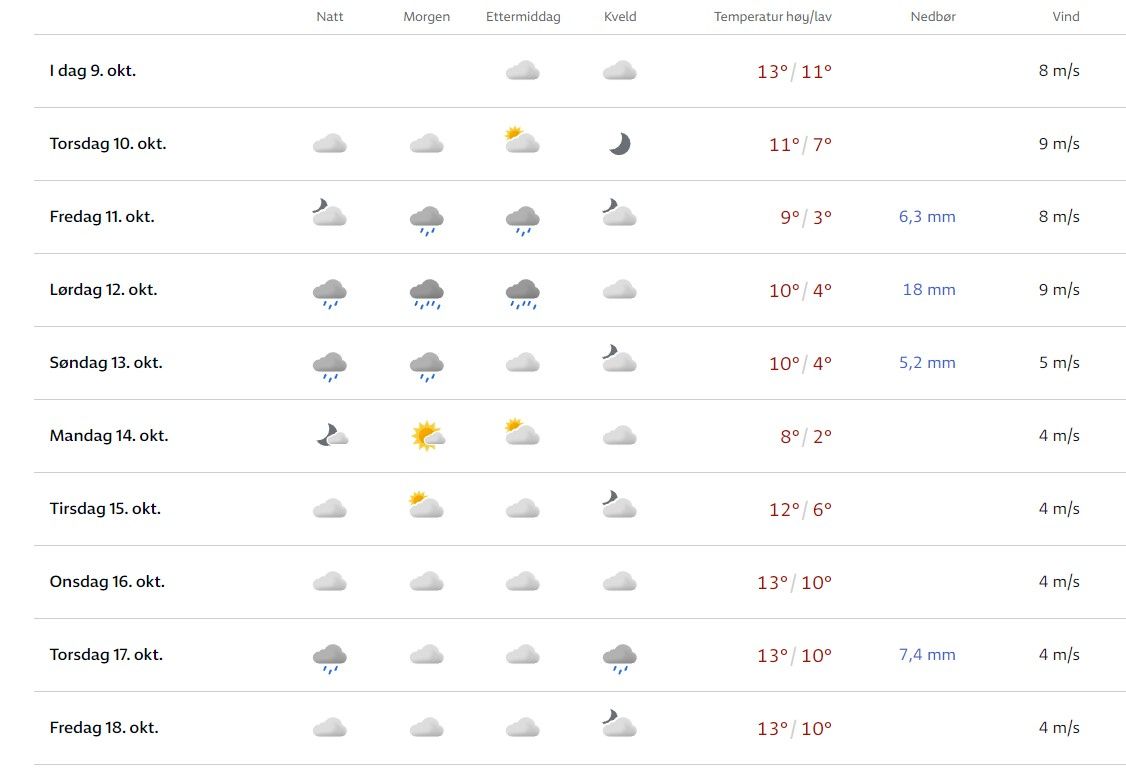Click the partly sunny afternoon icon for Torsdag 10. okt.
The width and height of the screenshot is (1126, 772).
522,141
